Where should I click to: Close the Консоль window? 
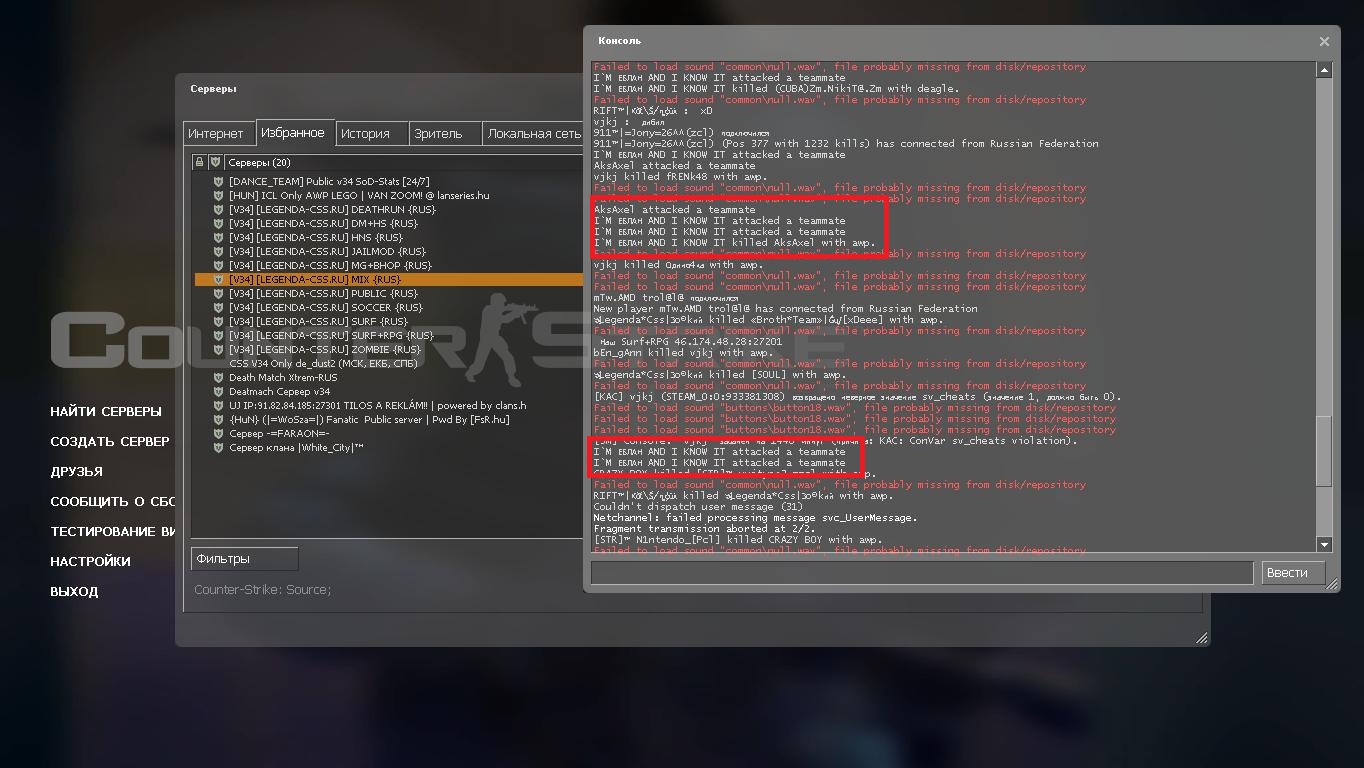point(1324,42)
